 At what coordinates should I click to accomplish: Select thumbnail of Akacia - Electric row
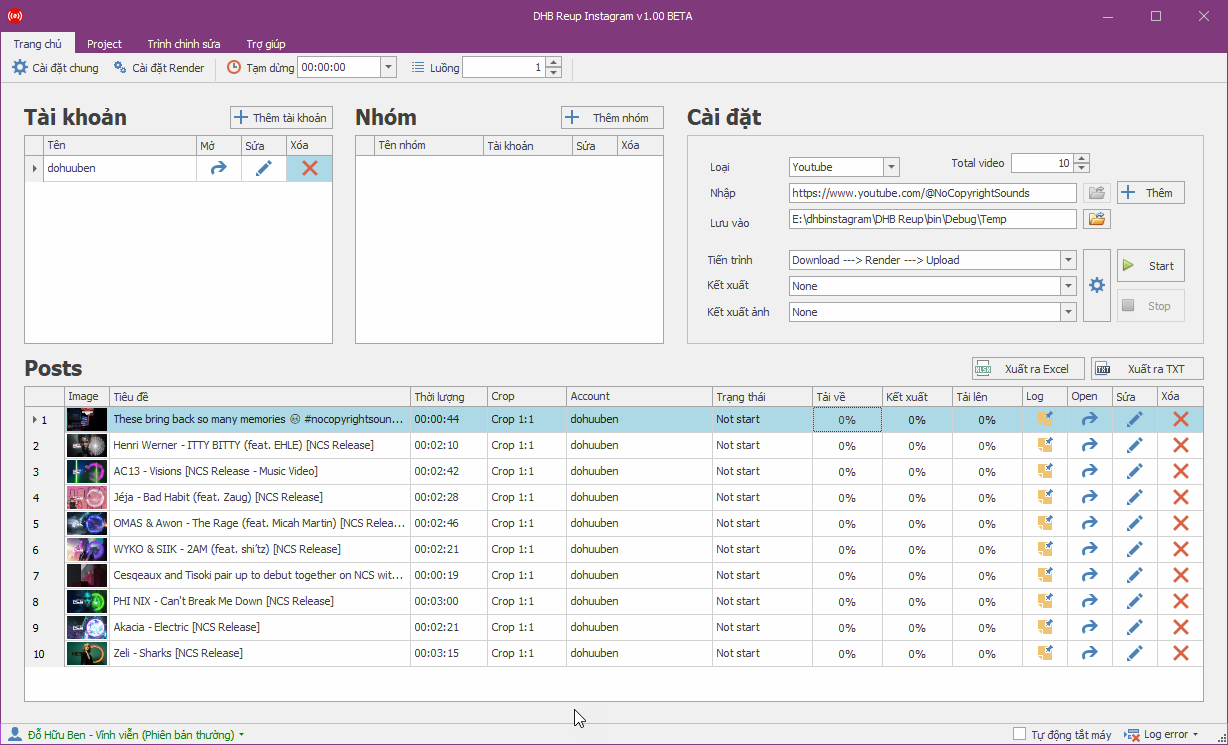[x=87, y=627]
